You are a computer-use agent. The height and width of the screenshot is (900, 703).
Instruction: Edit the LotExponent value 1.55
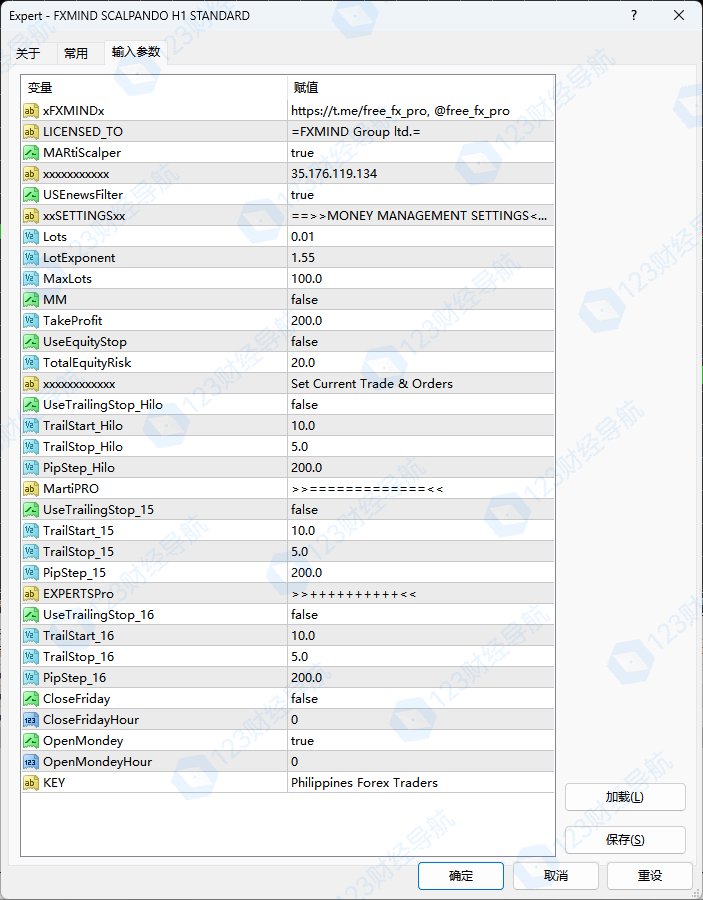[303, 258]
